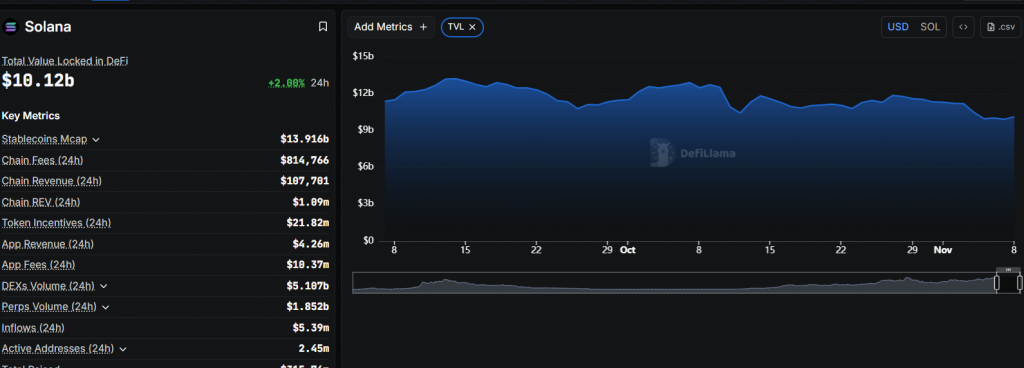The image size is (1024, 368).
Task: Click the left range slider handle
Action: [997, 283]
